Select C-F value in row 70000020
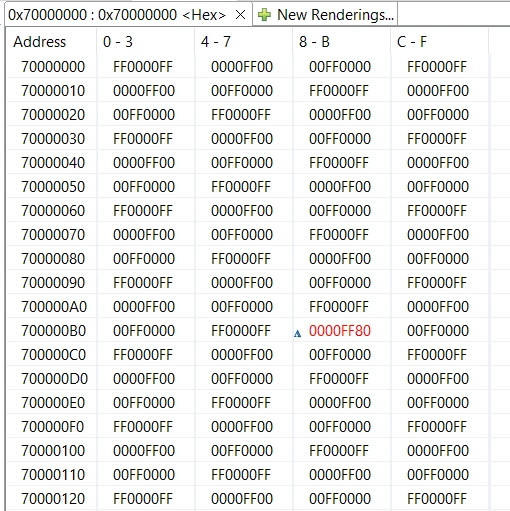This screenshot has width=510, height=511. [438, 115]
